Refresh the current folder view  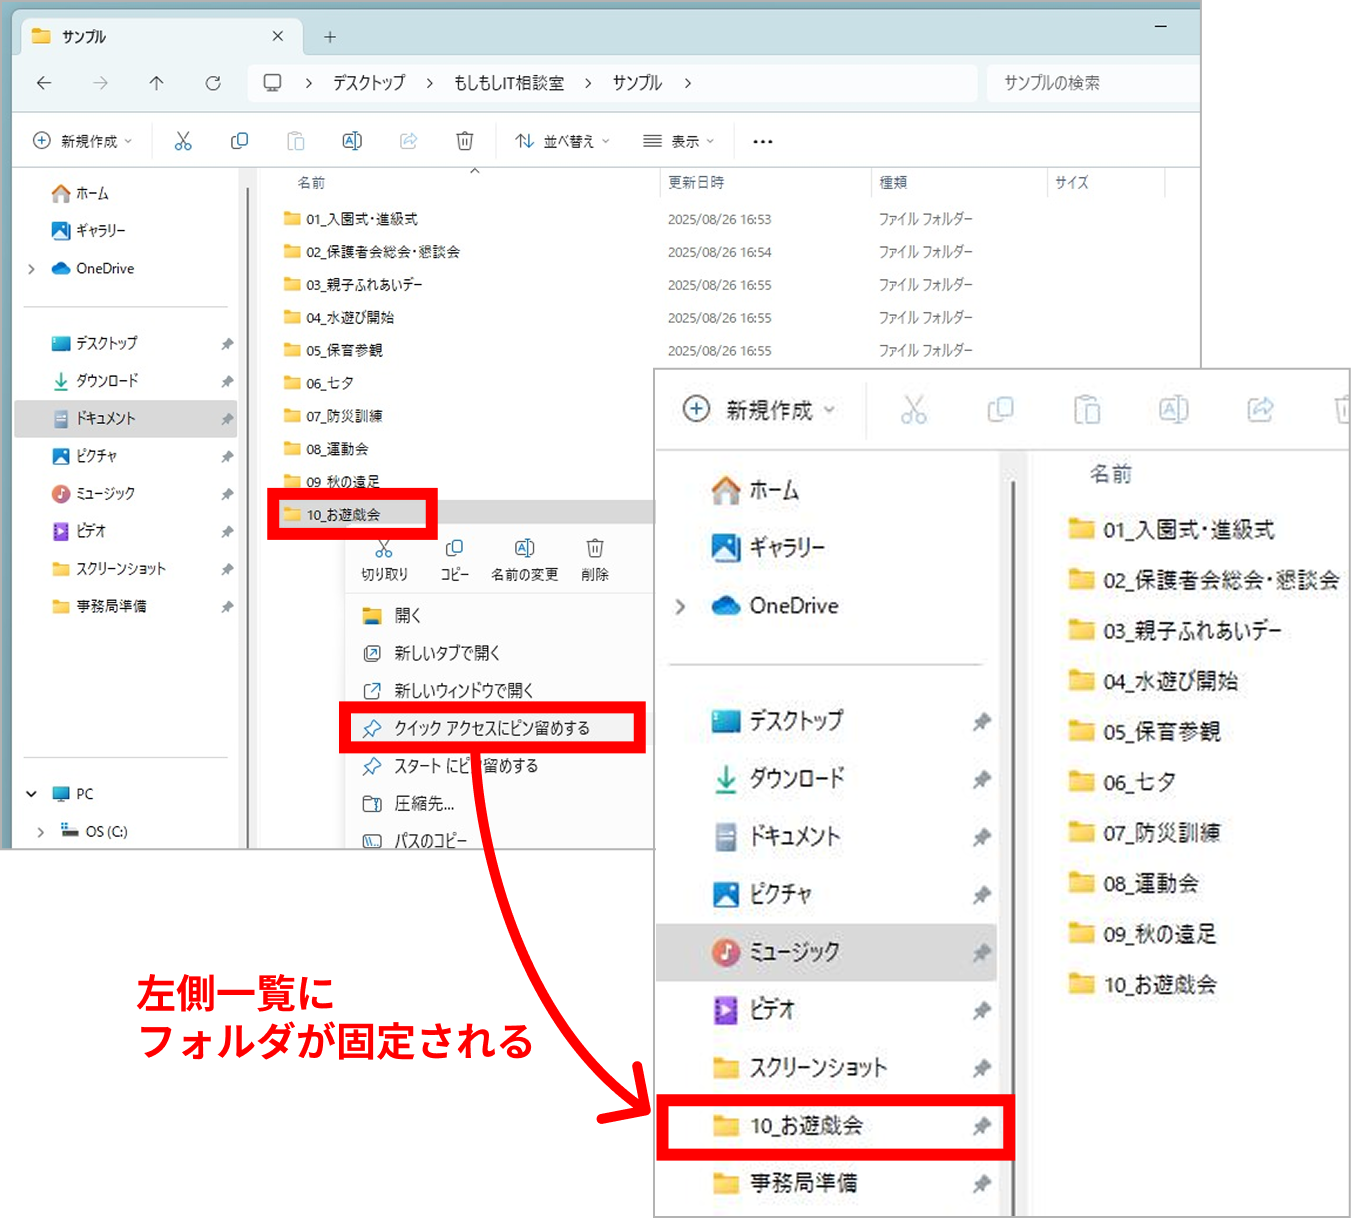(x=213, y=83)
